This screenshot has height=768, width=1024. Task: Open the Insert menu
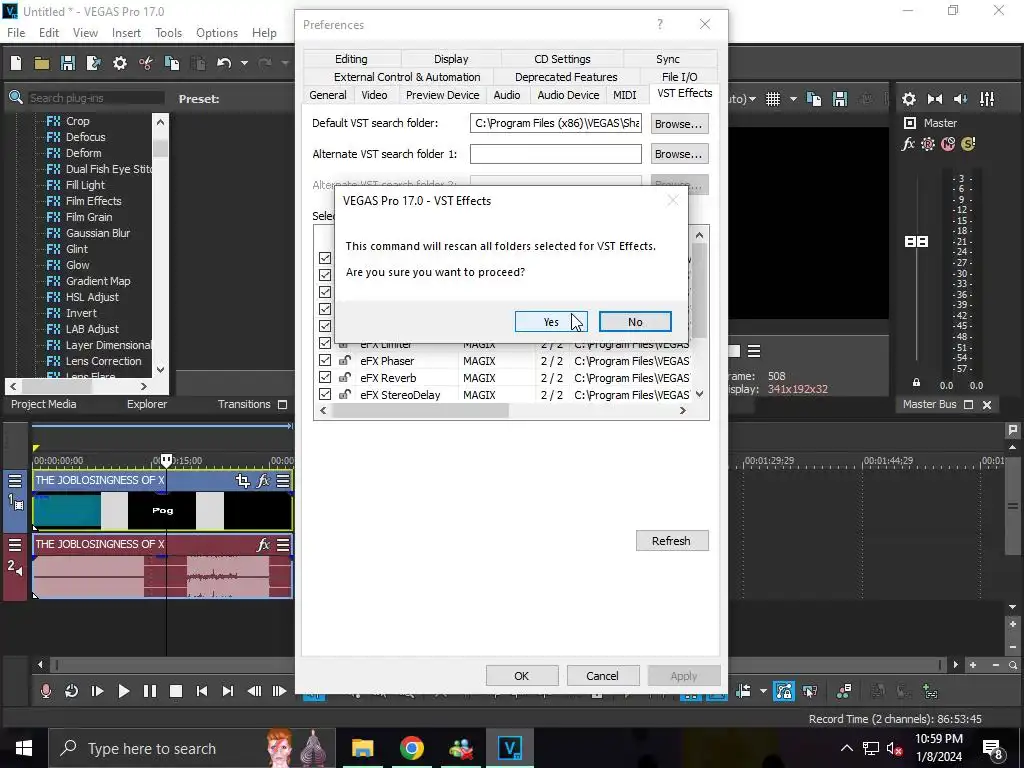coord(126,33)
